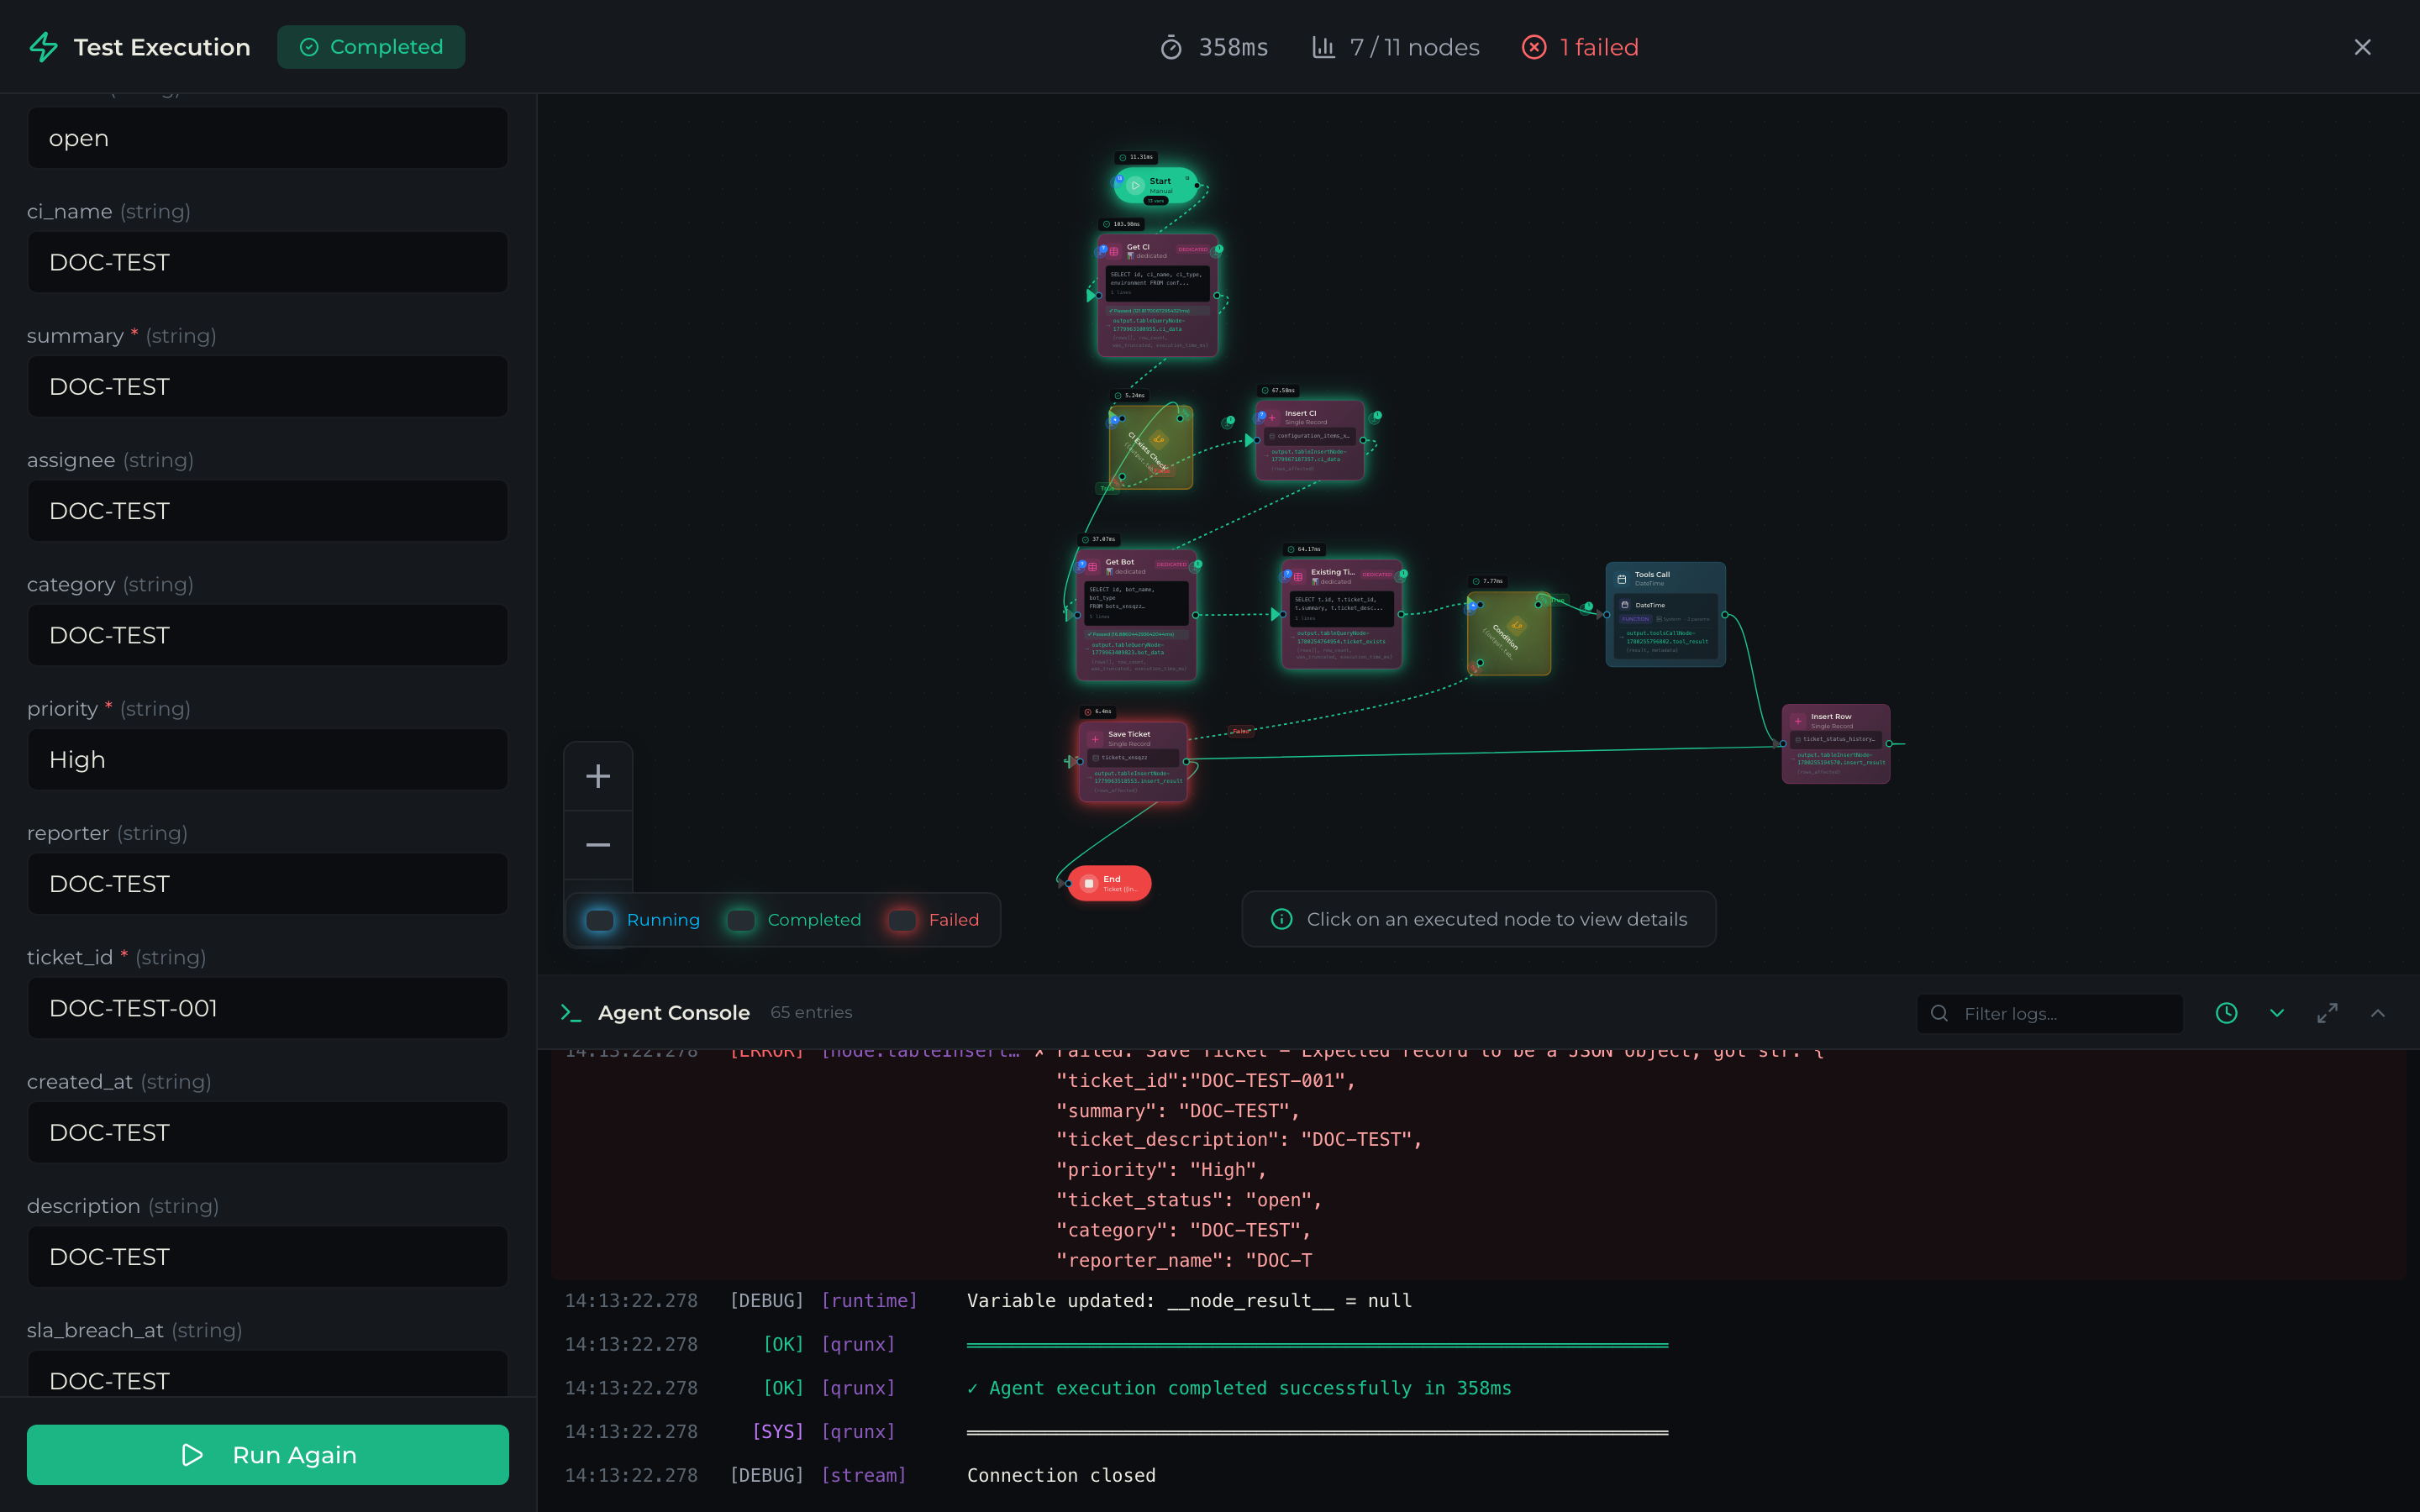Select the Get CI node
The width and height of the screenshot is (2420, 1512).
point(1158,295)
